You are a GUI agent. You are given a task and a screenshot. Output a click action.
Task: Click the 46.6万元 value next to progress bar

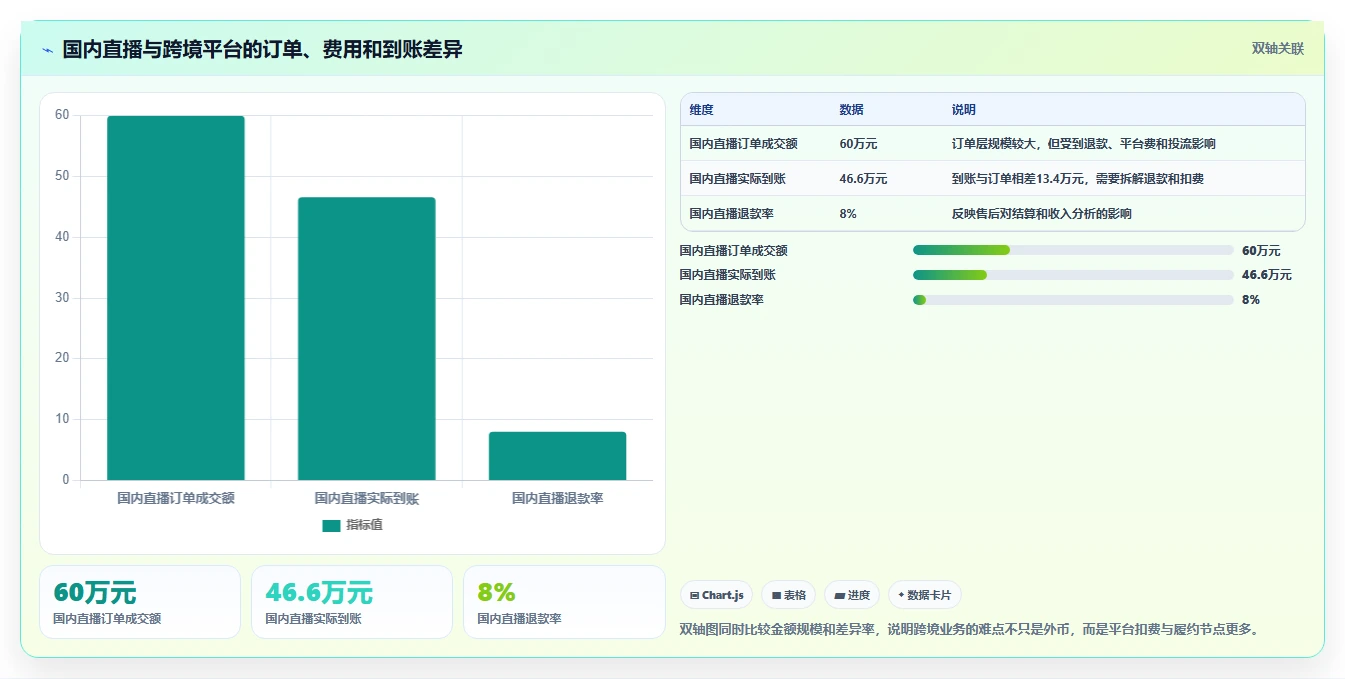[1267, 275]
